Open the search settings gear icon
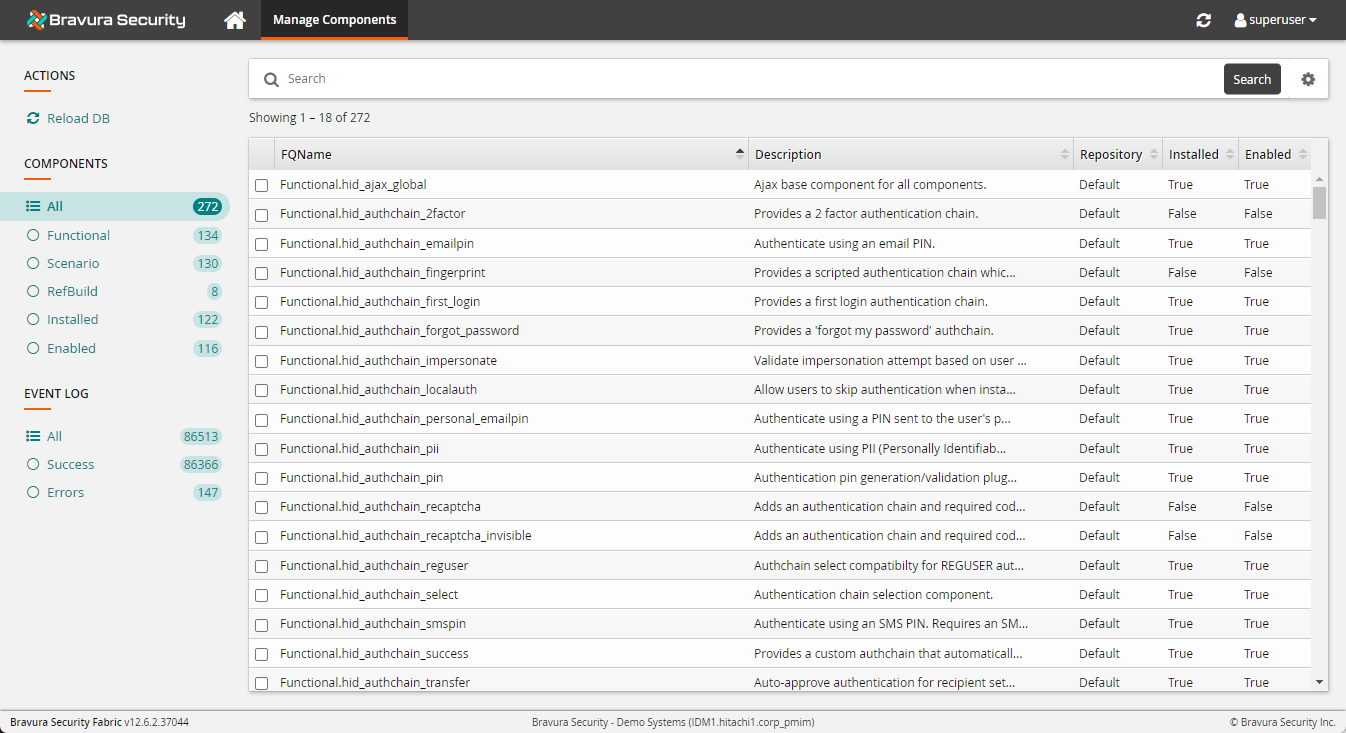This screenshot has width=1346, height=733. coord(1308,78)
